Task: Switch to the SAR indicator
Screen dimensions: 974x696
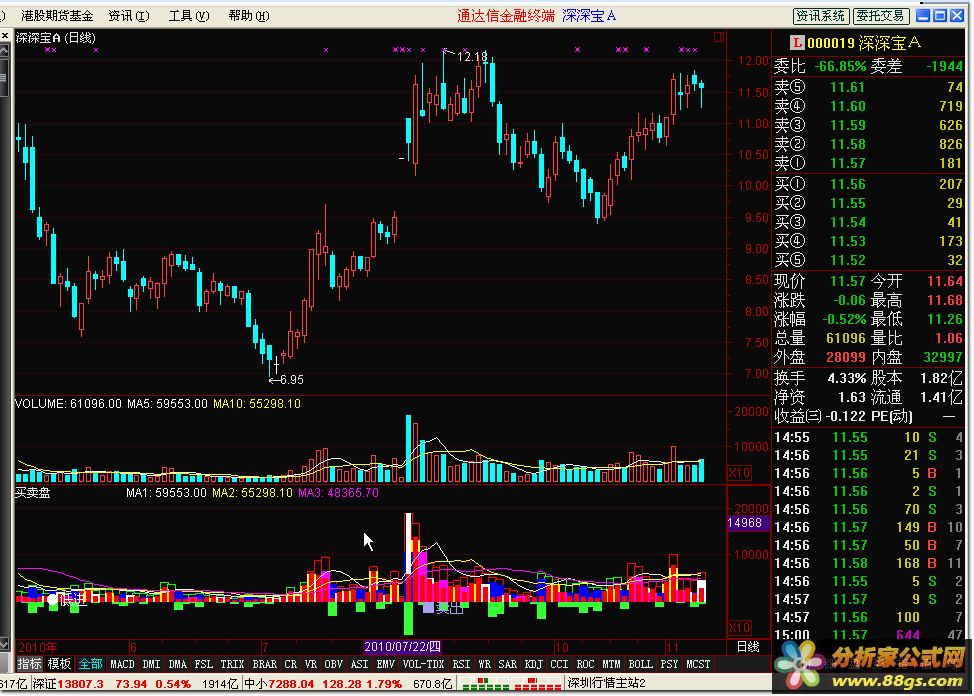Action: pyautogui.click(x=507, y=664)
